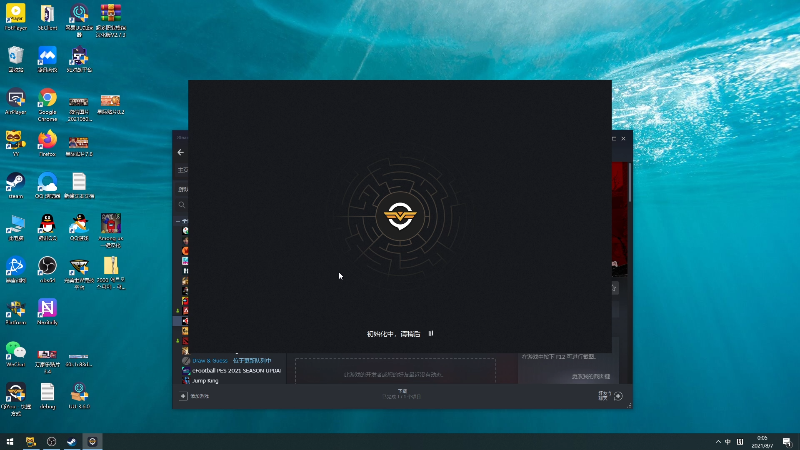Launch Firefox from the desktop
Screen dimensions: 800x450
pos(47,143)
